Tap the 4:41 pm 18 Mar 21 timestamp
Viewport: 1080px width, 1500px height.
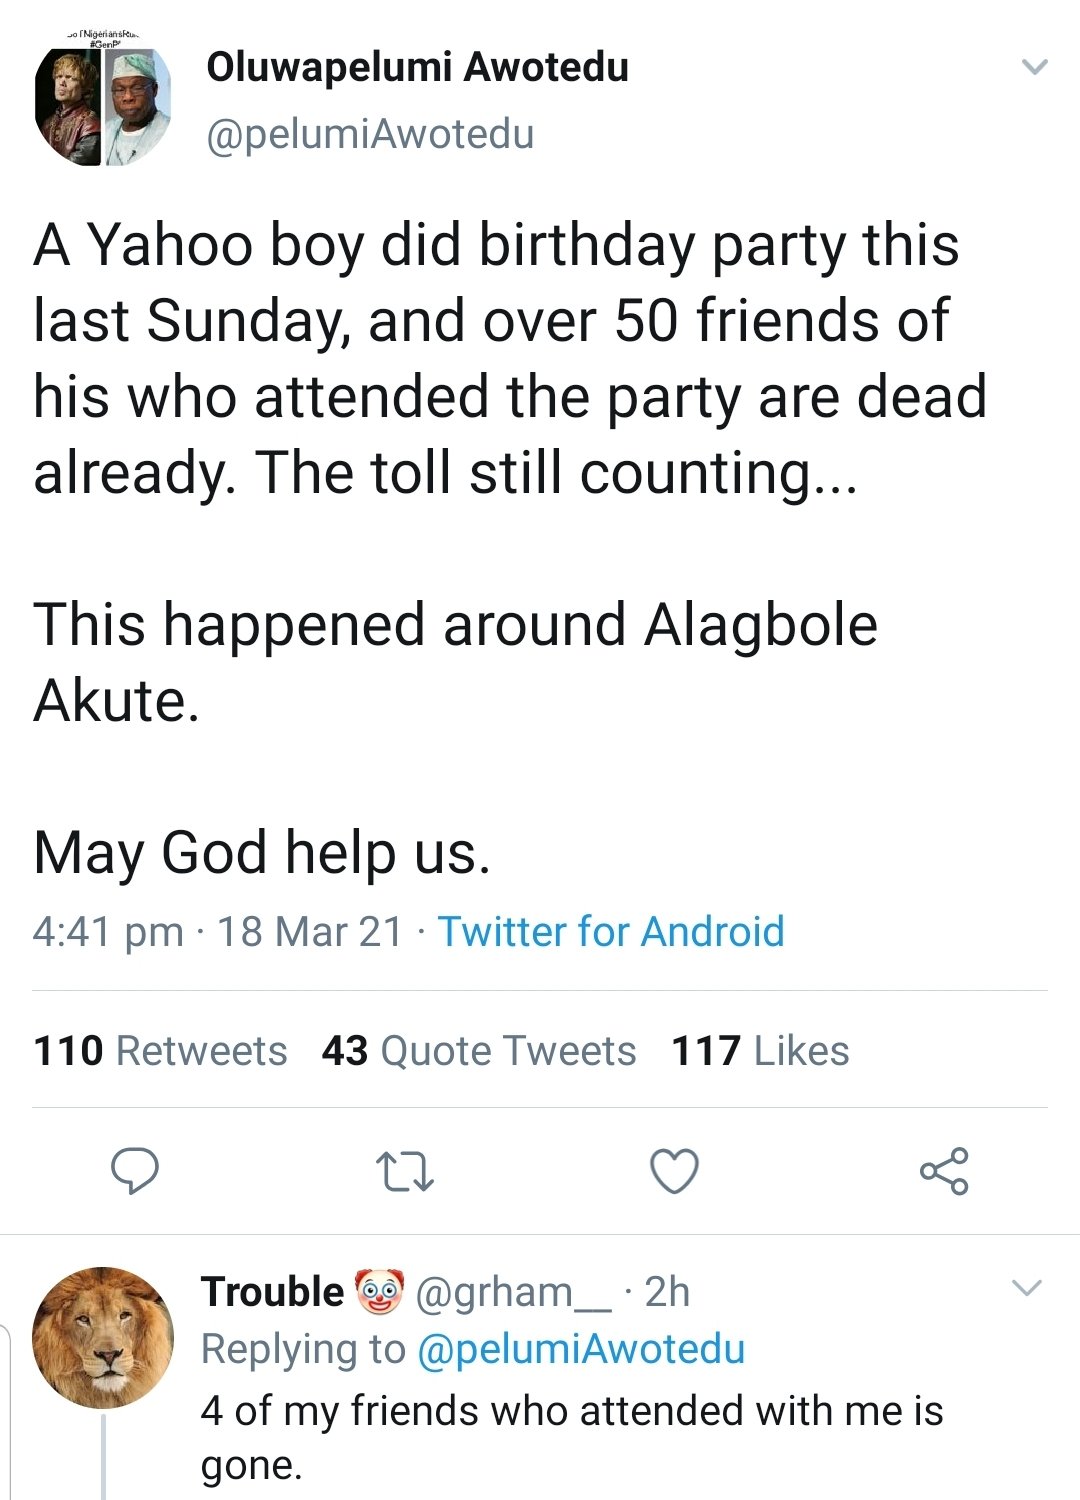[217, 932]
